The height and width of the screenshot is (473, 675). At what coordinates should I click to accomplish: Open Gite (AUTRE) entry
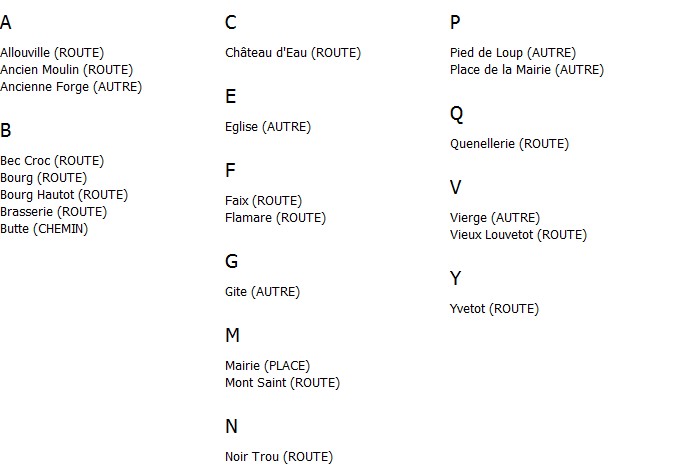[x=263, y=292]
